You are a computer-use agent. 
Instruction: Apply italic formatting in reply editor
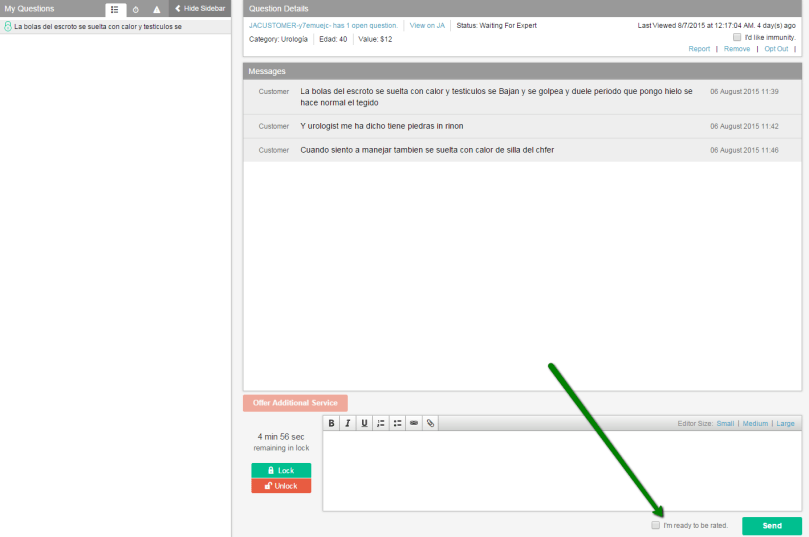click(x=348, y=423)
